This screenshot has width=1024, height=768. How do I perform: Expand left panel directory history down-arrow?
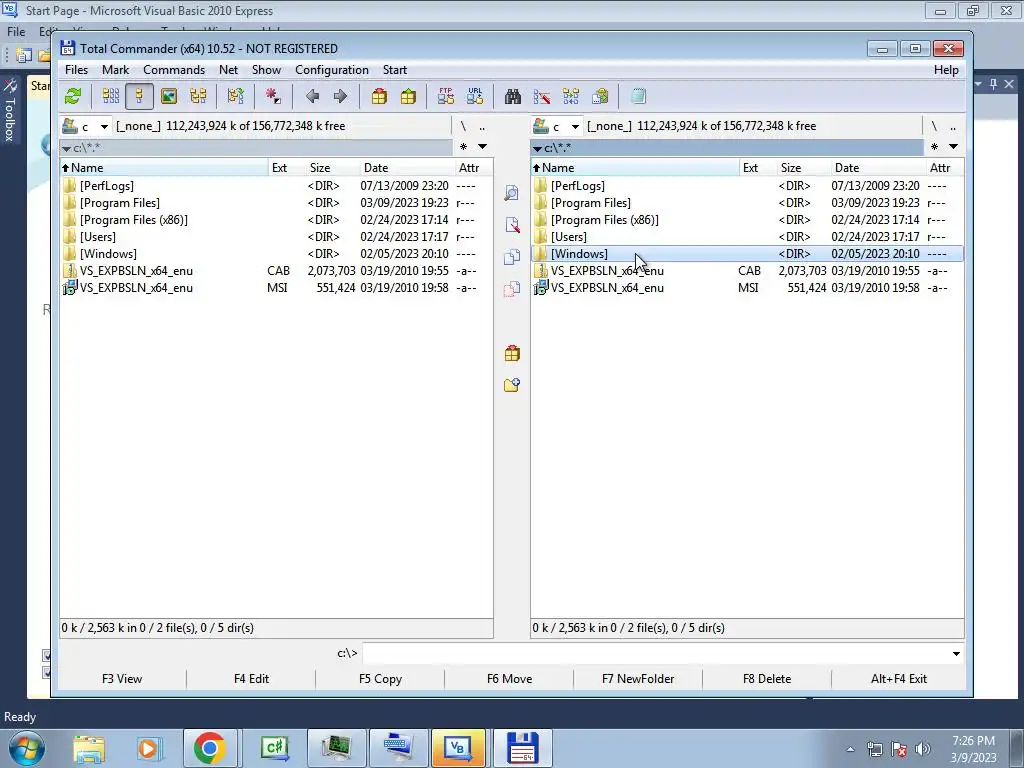[x=482, y=147]
